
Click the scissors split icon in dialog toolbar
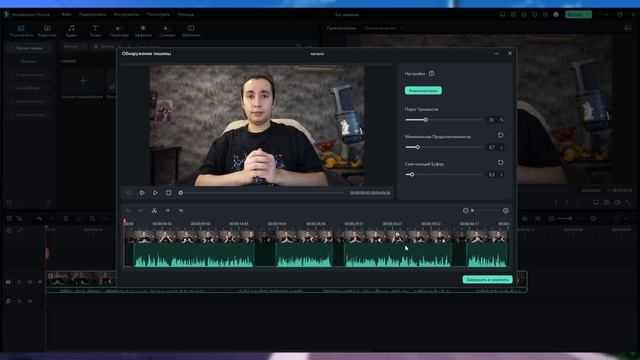coord(154,211)
